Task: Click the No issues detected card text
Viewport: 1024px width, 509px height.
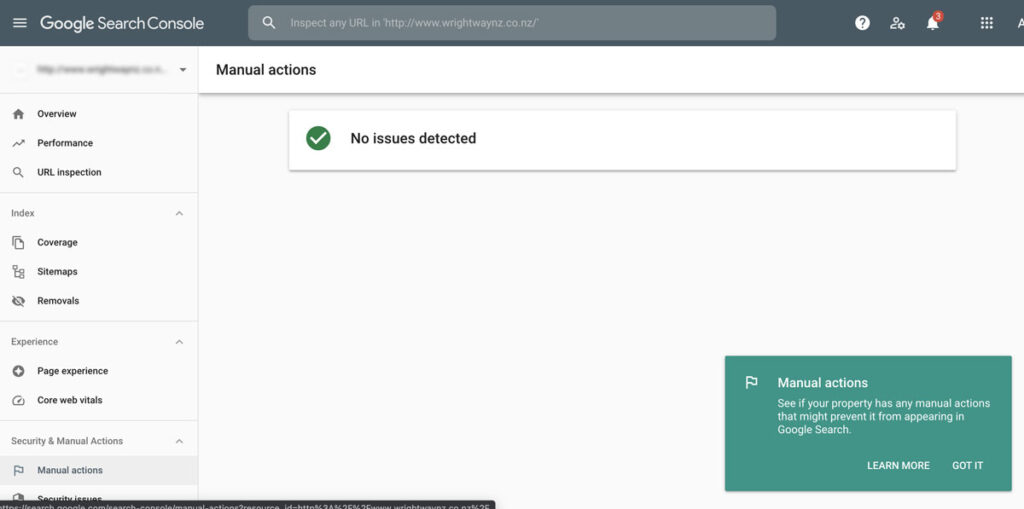Action: (x=413, y=139)
